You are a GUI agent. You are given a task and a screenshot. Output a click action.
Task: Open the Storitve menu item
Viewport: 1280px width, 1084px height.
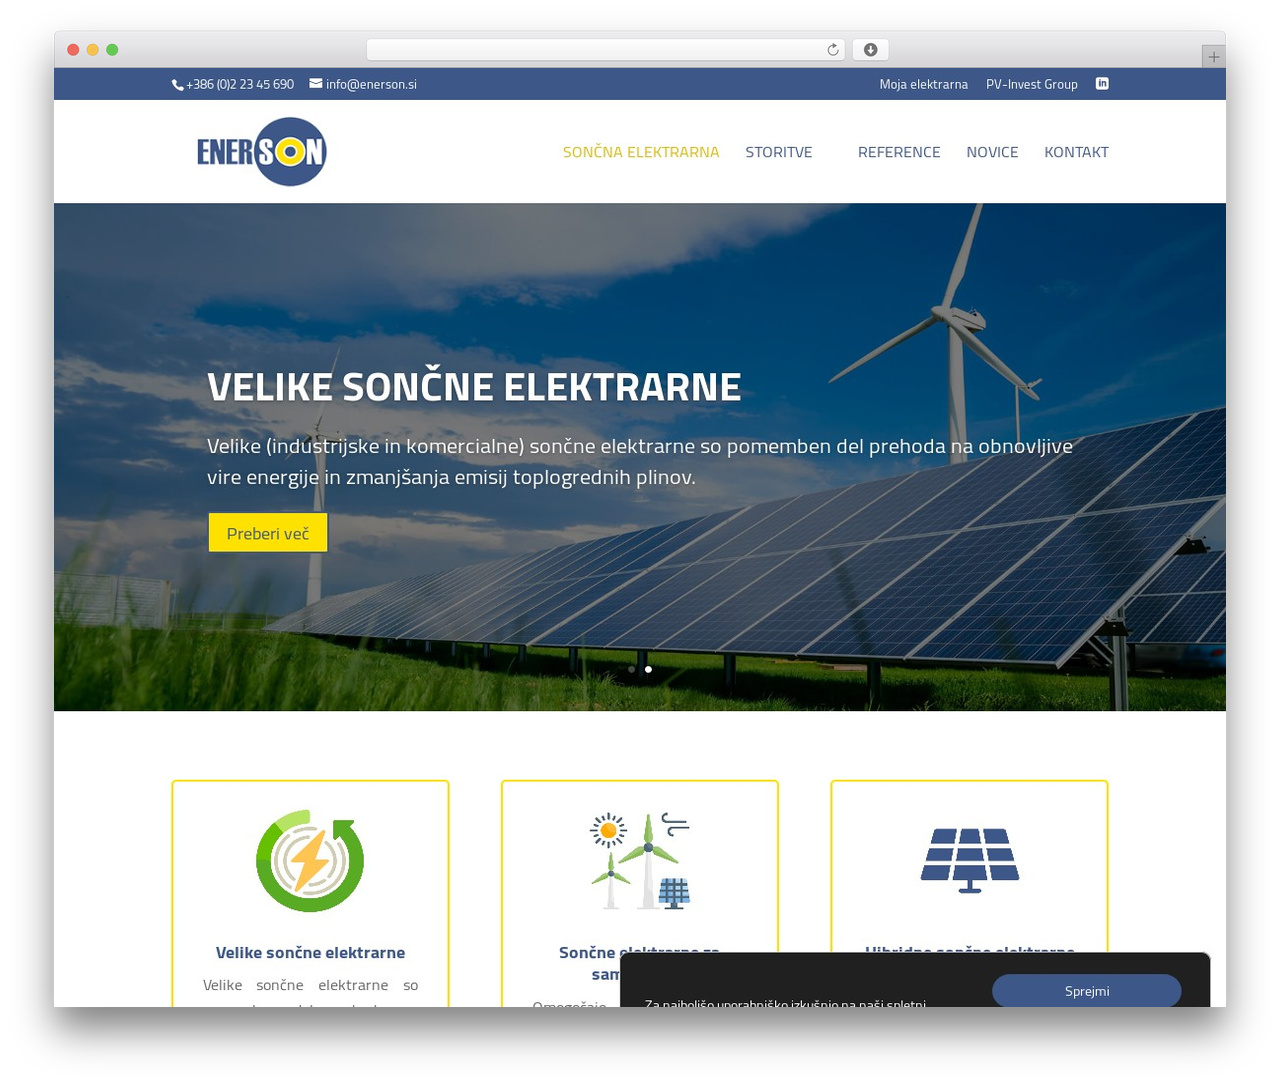point(779,152)
